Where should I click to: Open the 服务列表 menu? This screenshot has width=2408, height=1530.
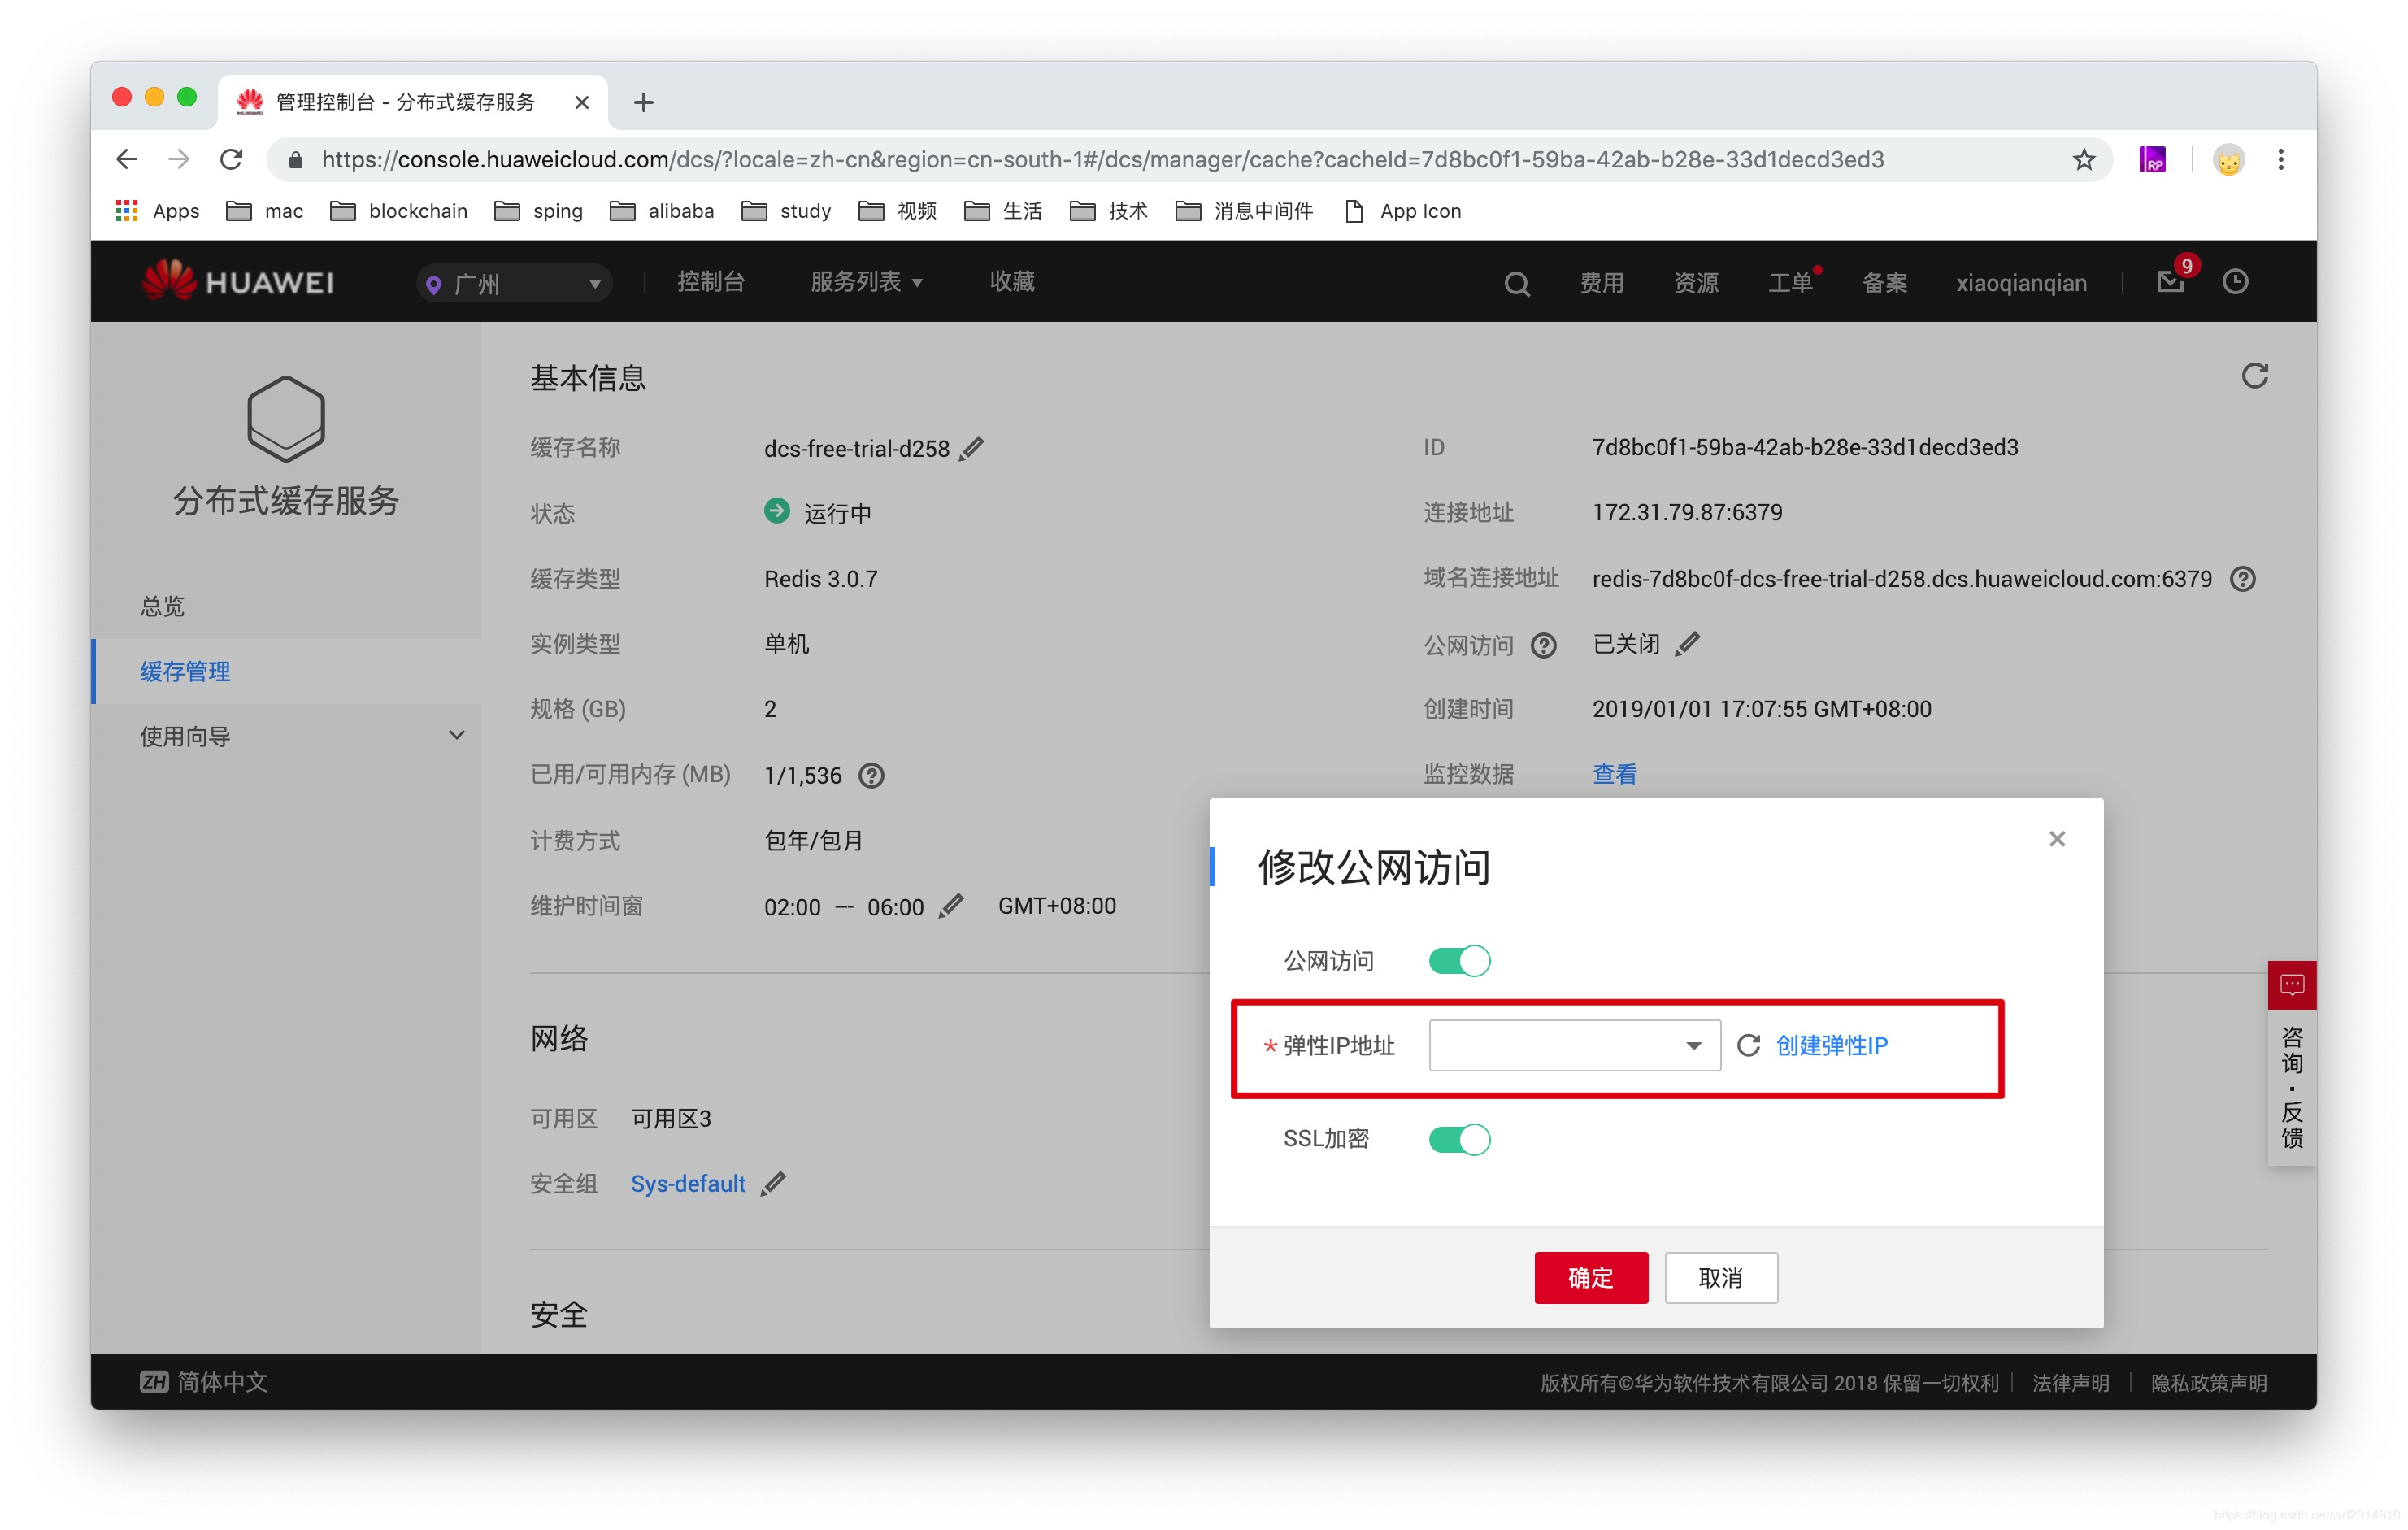coord(865,282)
